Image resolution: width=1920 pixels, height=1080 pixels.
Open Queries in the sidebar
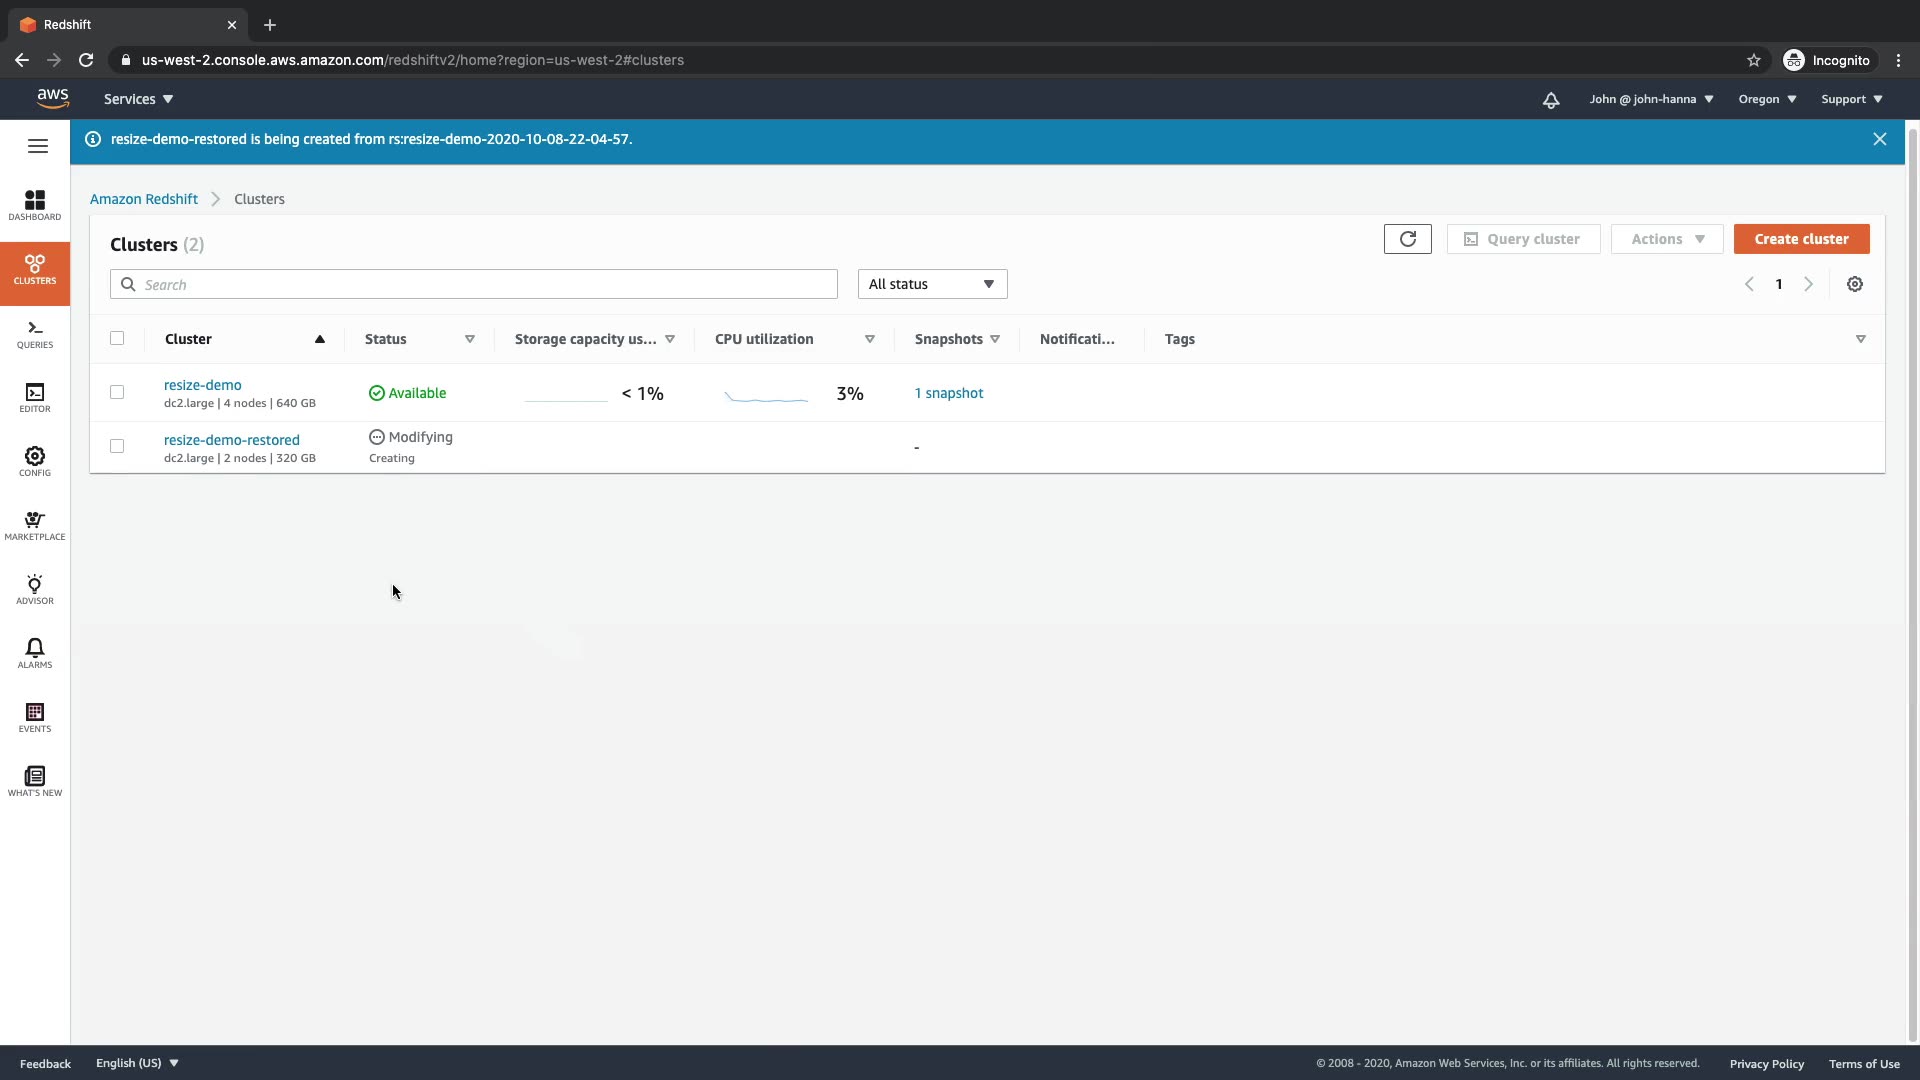click(x=35, y=334)
